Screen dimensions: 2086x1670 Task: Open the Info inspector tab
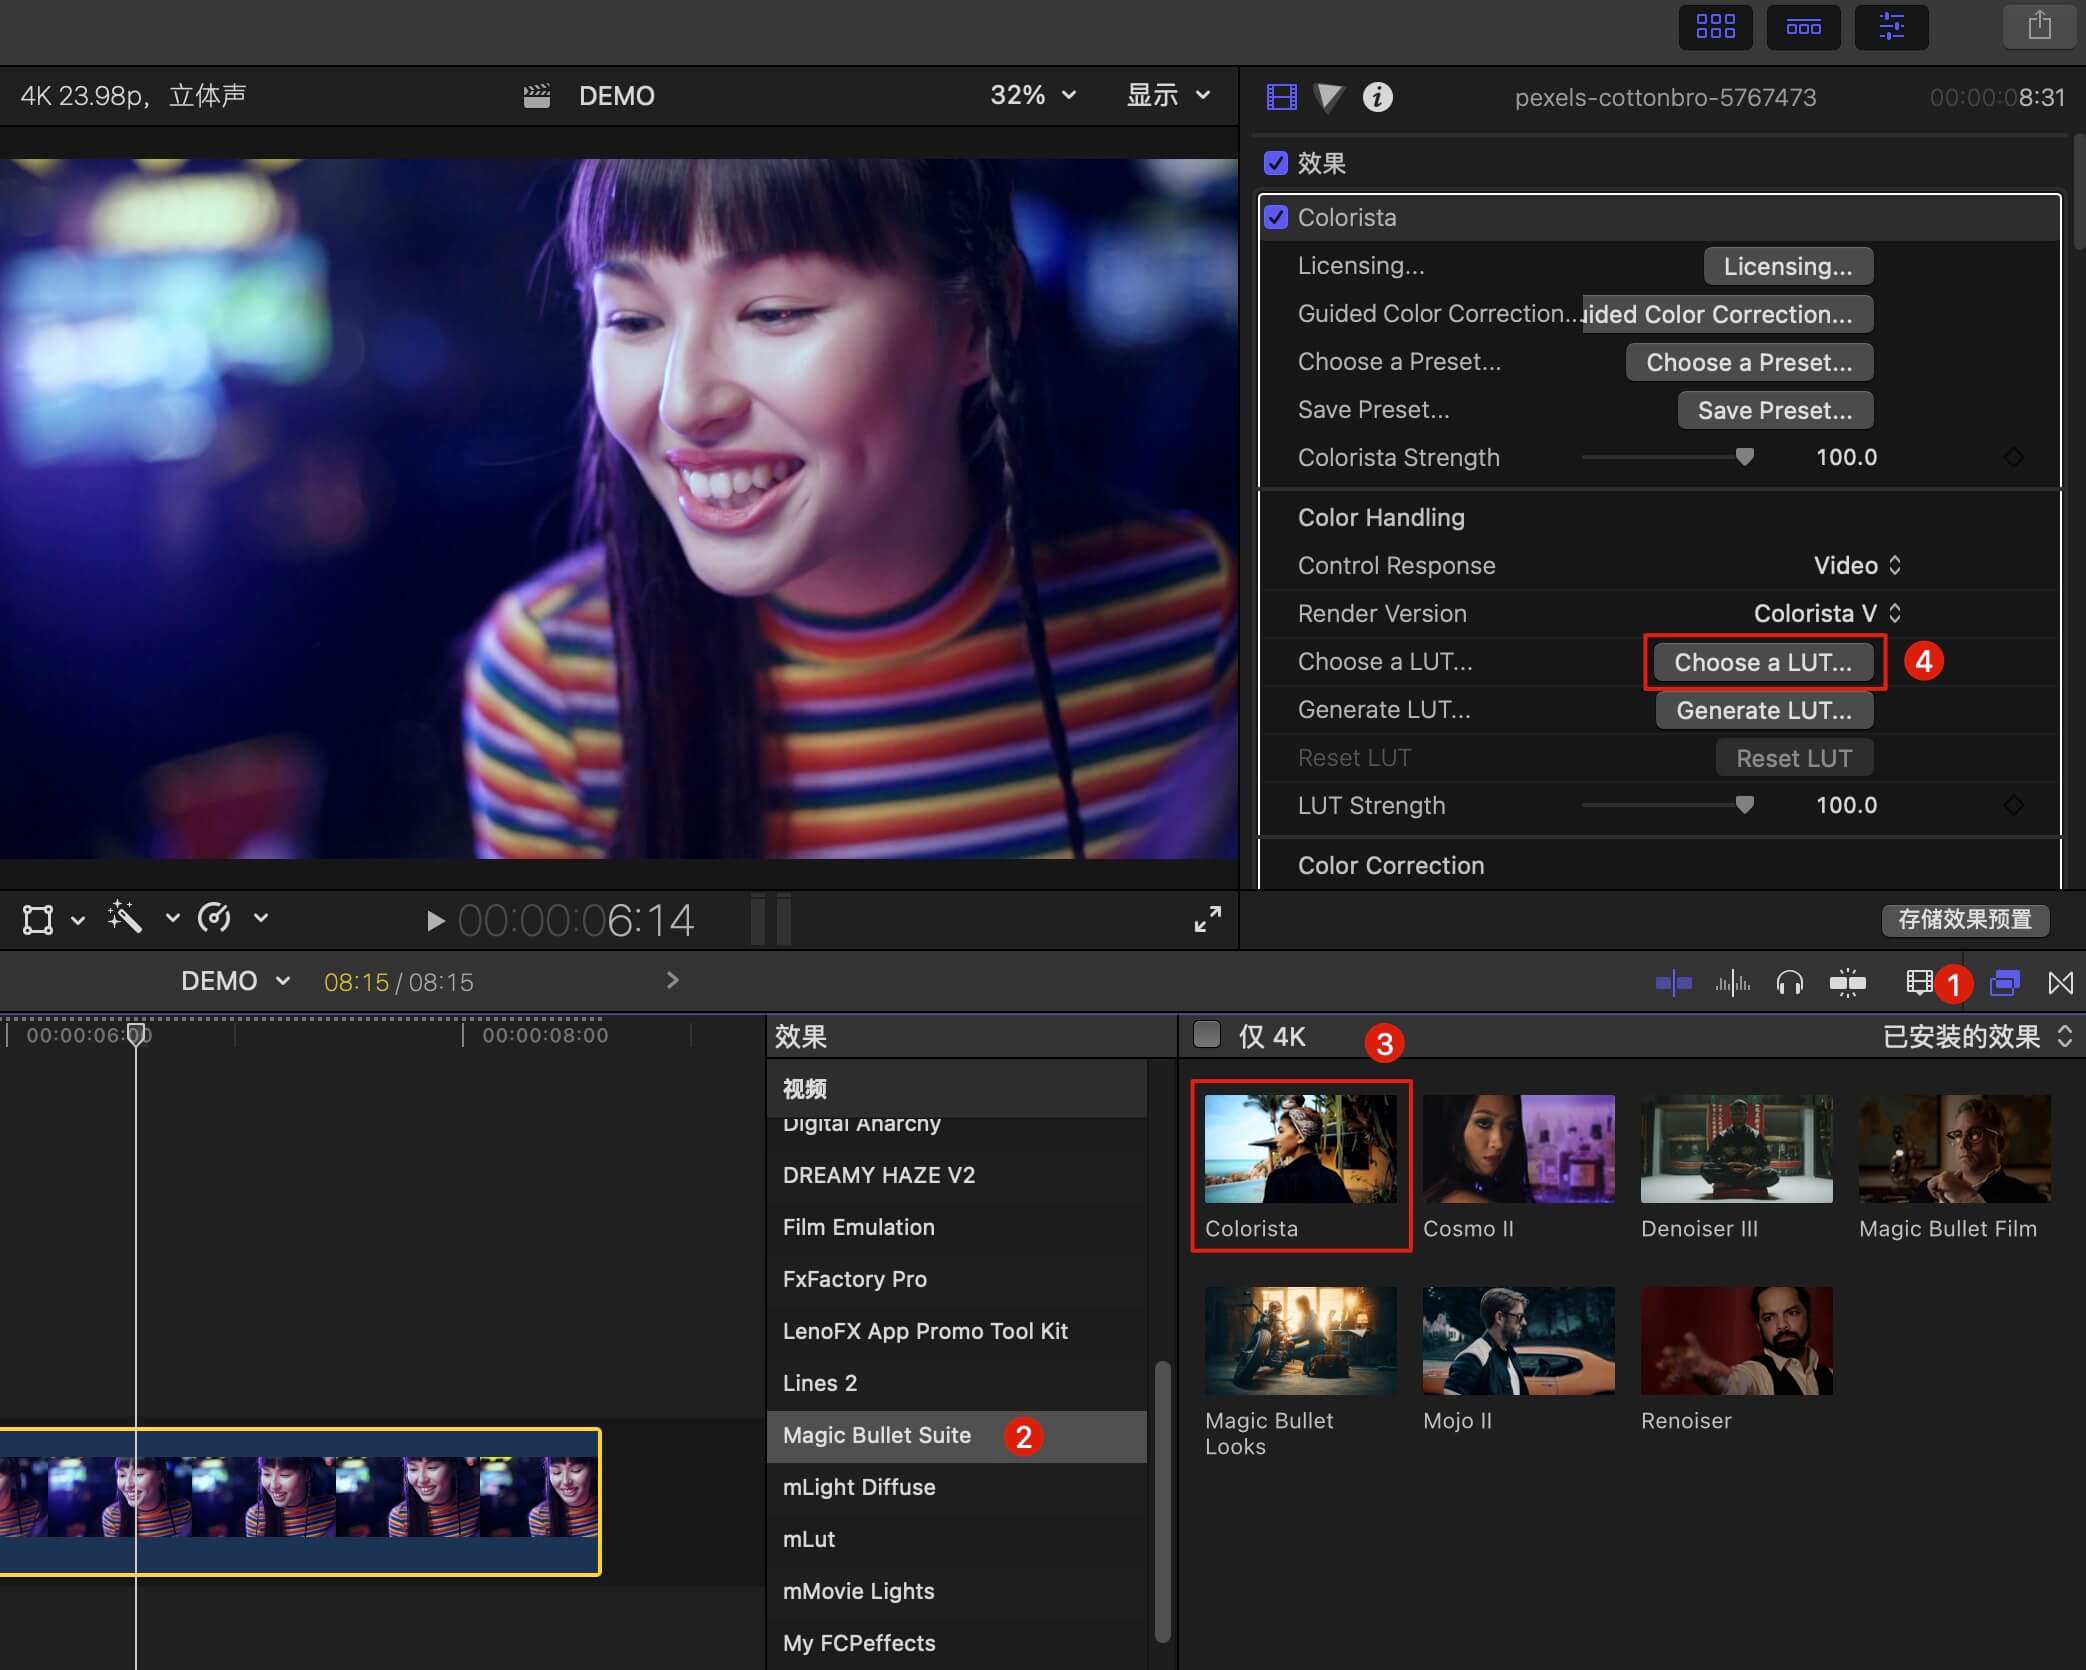1377,97
